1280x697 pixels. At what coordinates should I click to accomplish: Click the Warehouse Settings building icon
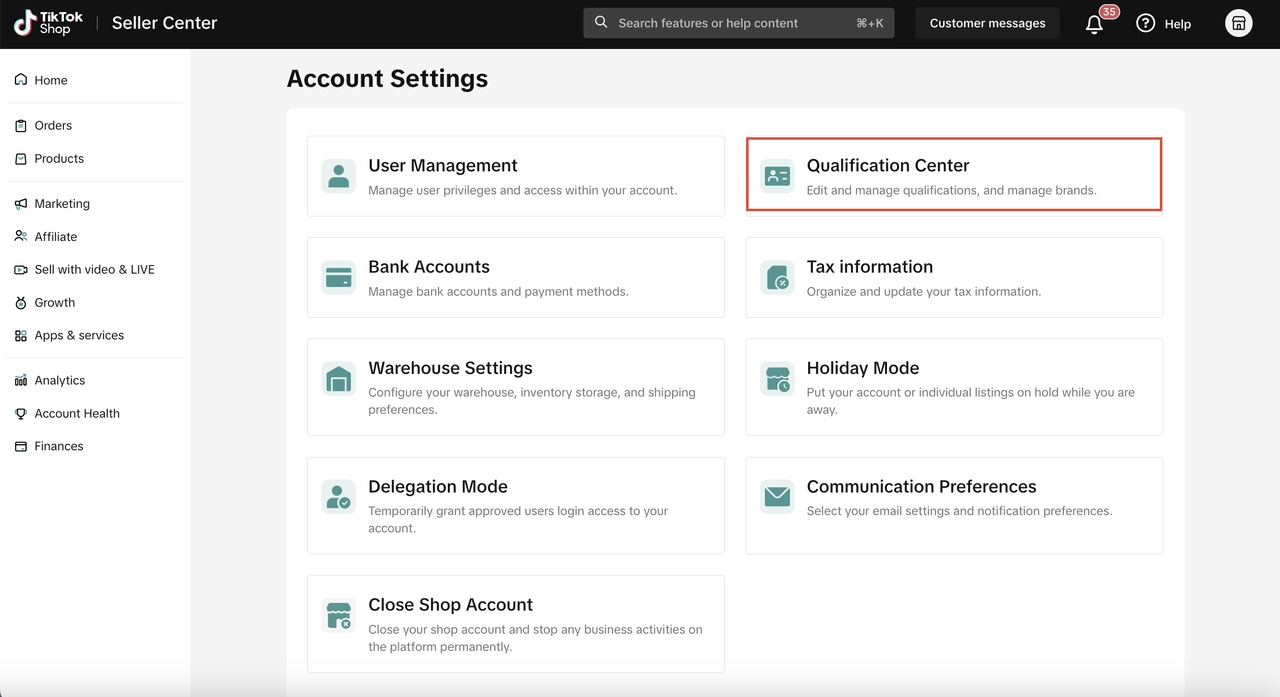point(339,379)
